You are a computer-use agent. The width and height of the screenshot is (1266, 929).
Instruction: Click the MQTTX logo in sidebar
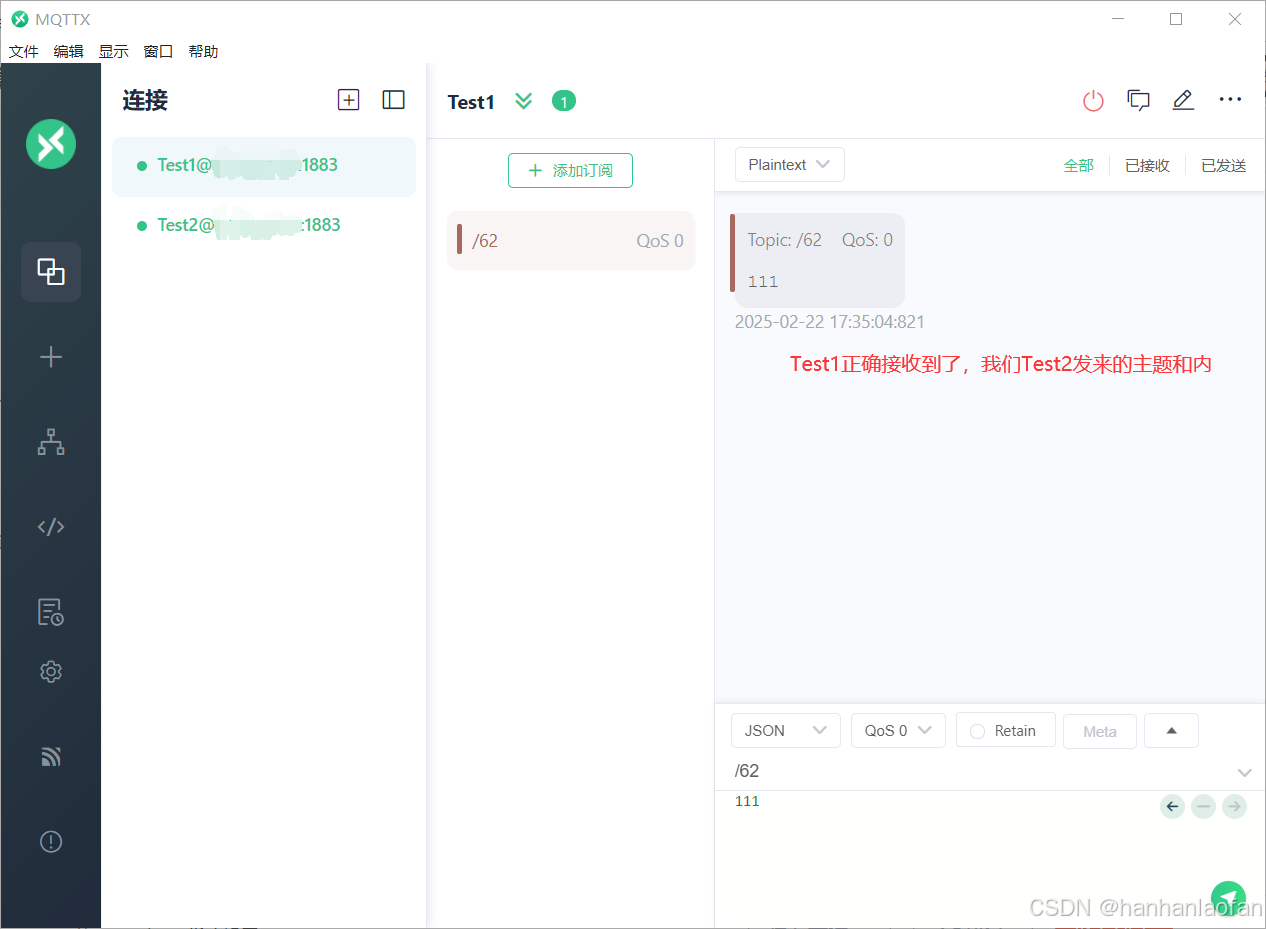(x=51, y=143)
